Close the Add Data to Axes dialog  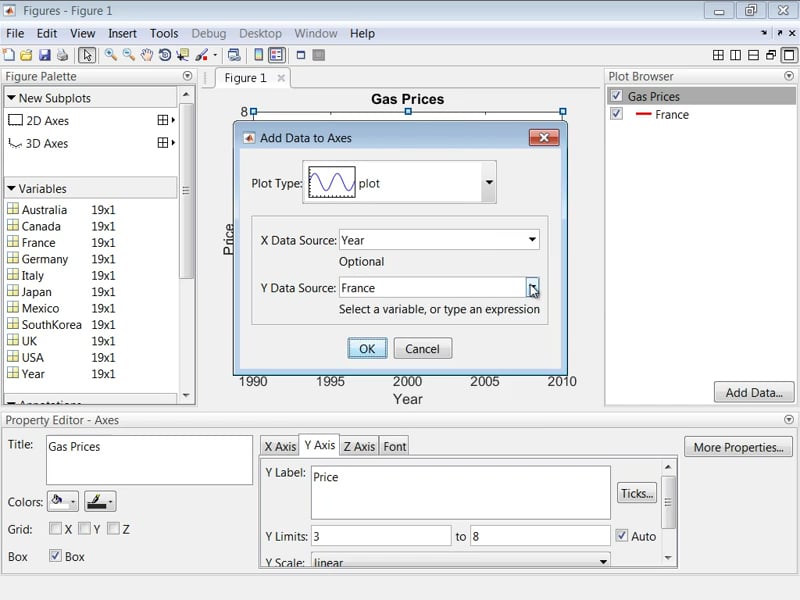[544, 137]
